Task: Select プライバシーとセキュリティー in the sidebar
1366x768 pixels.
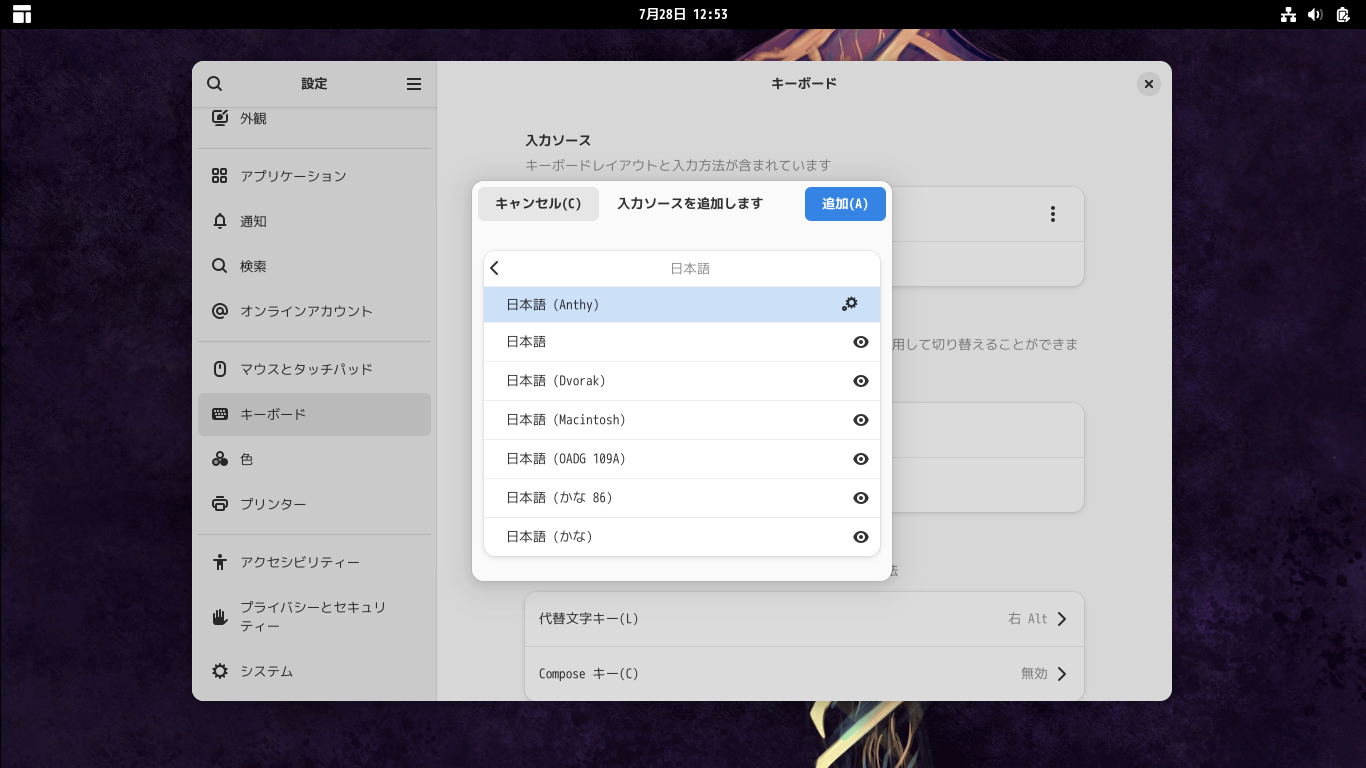Action: click(x=314, y=616)
